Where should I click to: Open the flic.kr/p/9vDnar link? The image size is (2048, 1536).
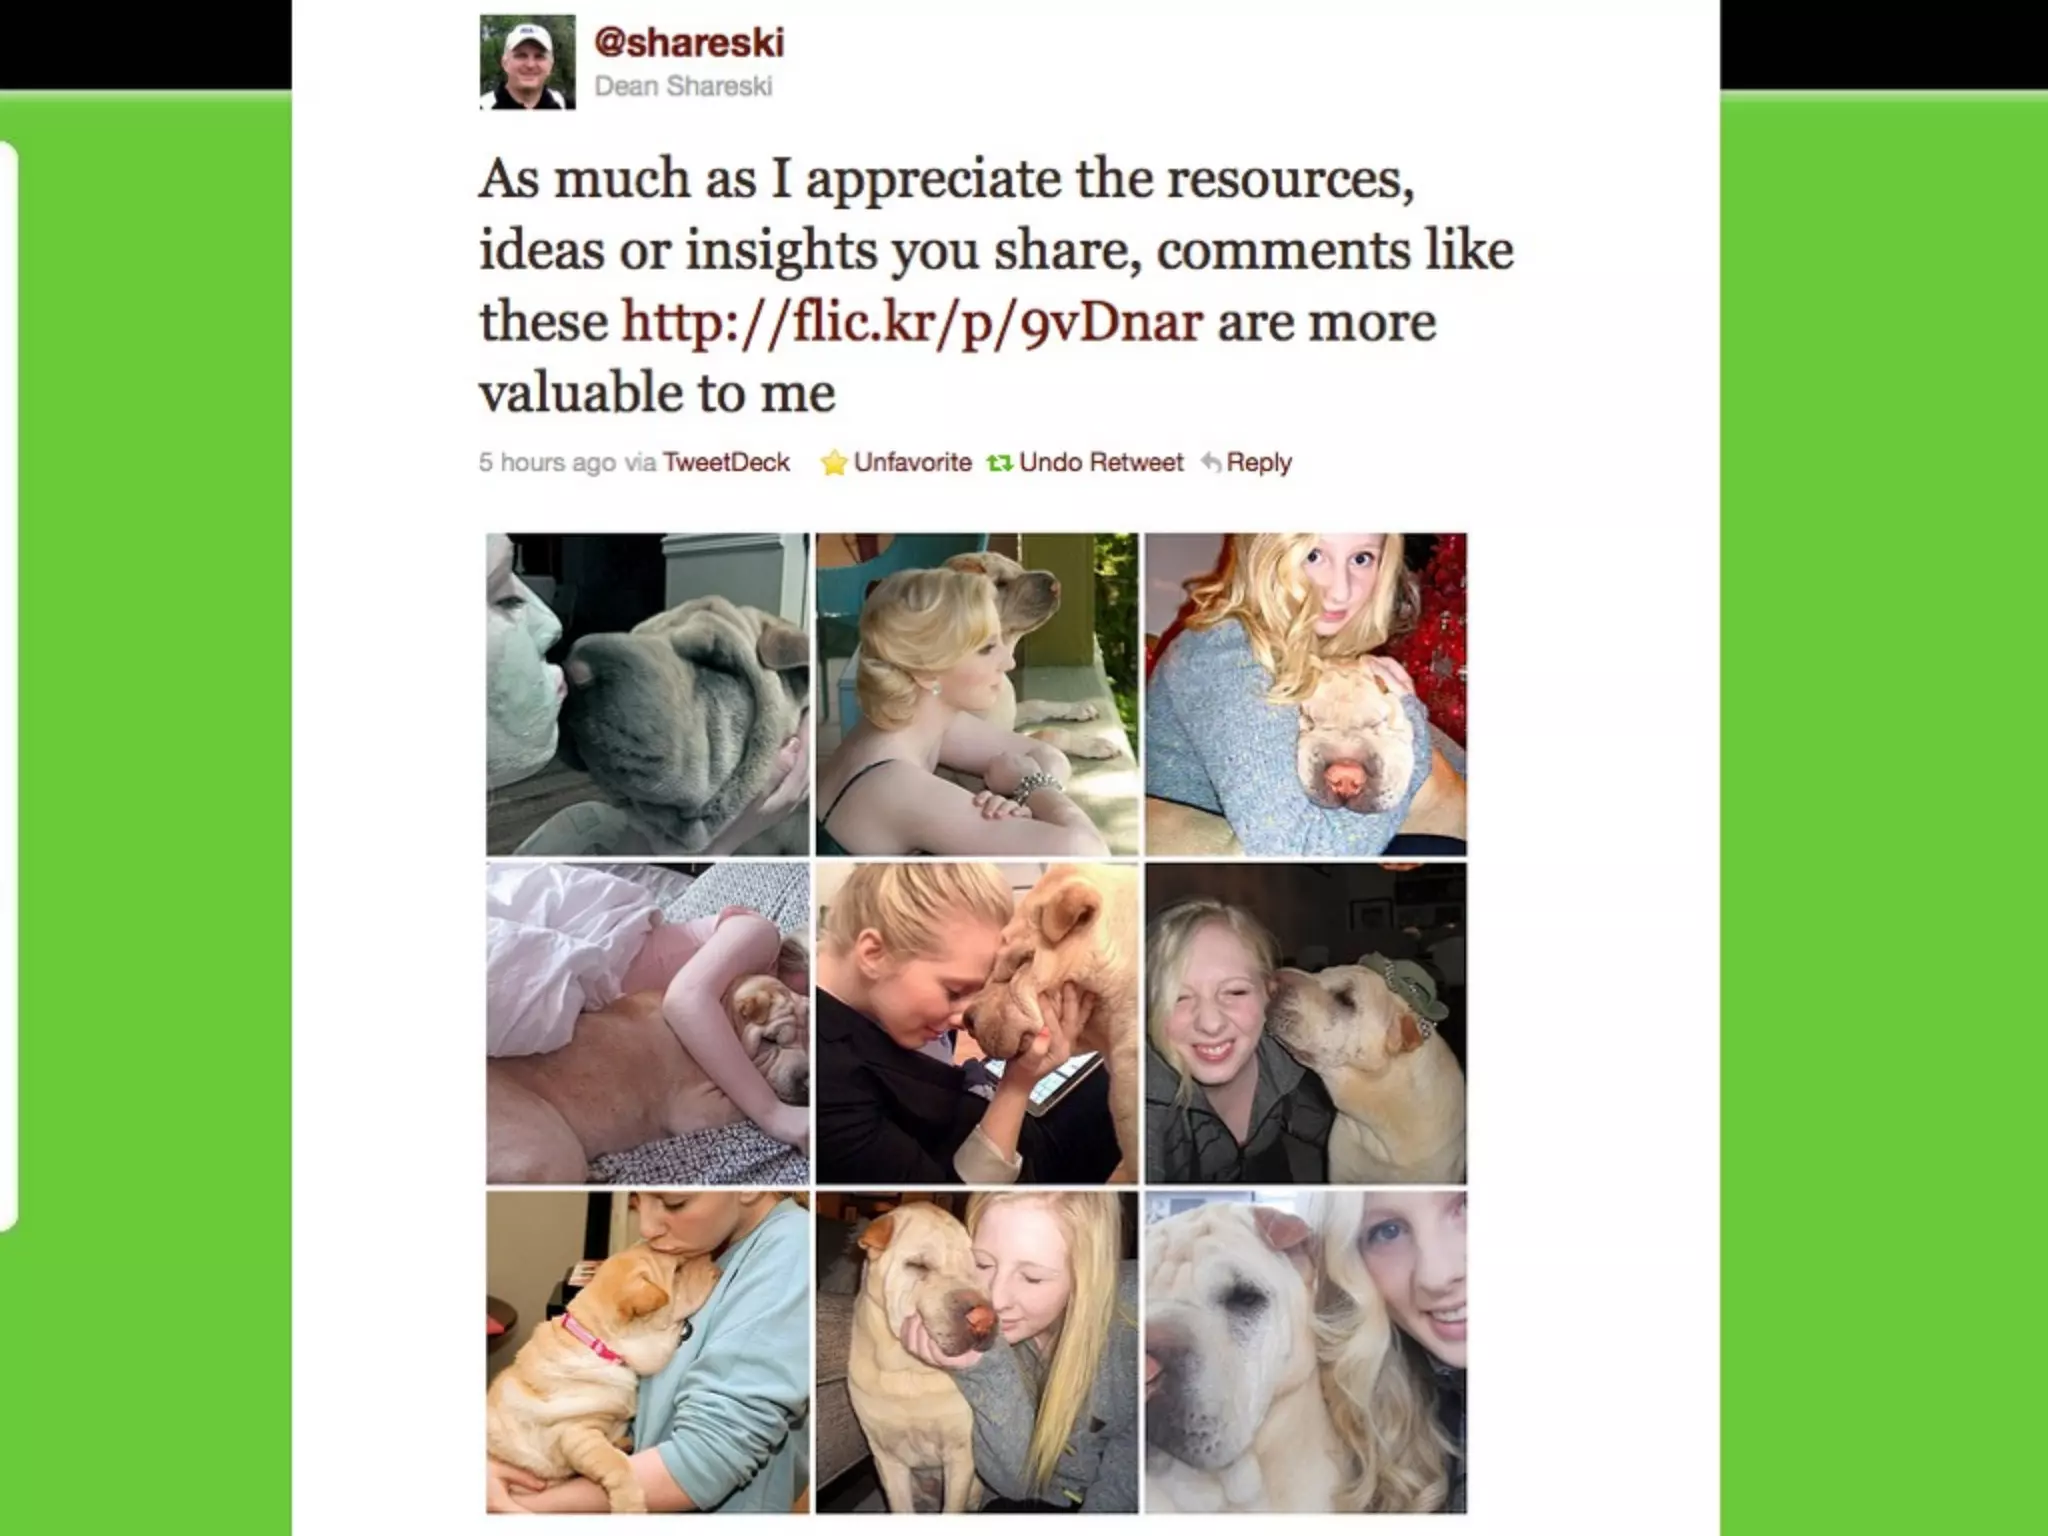911,322
